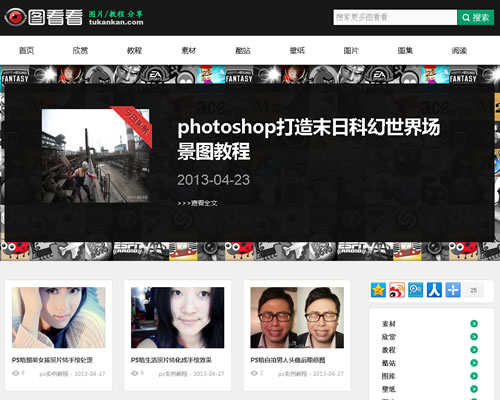
Task: Open the 首页 navigation tab
Action: pos(27,51)
